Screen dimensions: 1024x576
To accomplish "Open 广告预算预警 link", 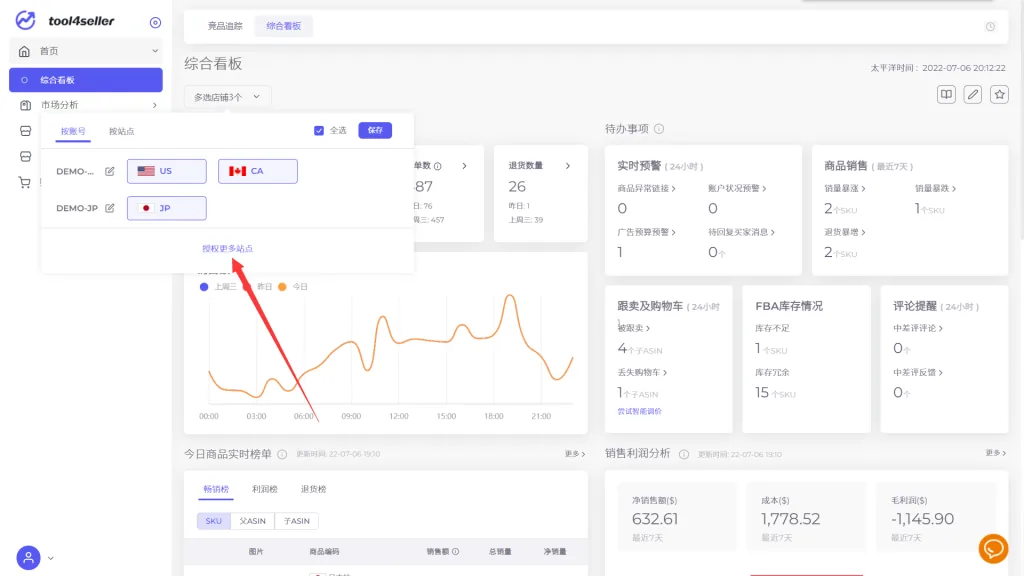I will coord(646,232).
